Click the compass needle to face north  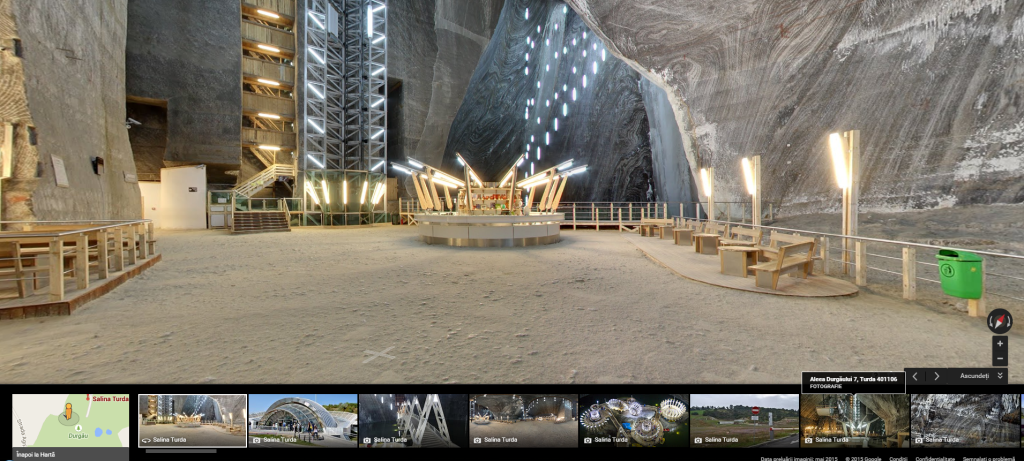1000,321
